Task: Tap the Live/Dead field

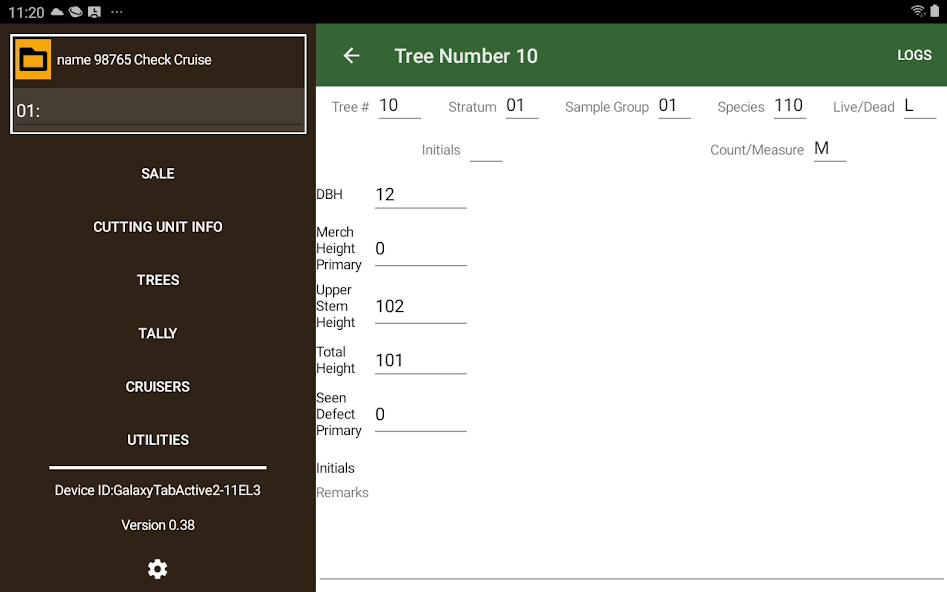Action: 919,106
